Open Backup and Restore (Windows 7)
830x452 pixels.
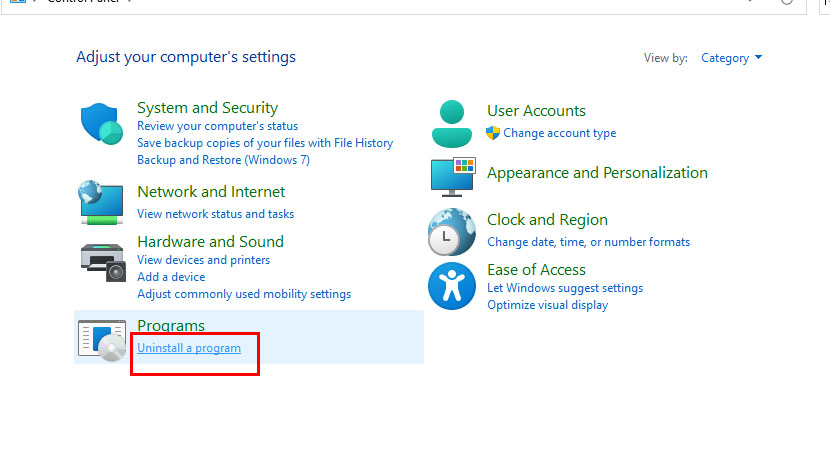[x=223, y=160]
